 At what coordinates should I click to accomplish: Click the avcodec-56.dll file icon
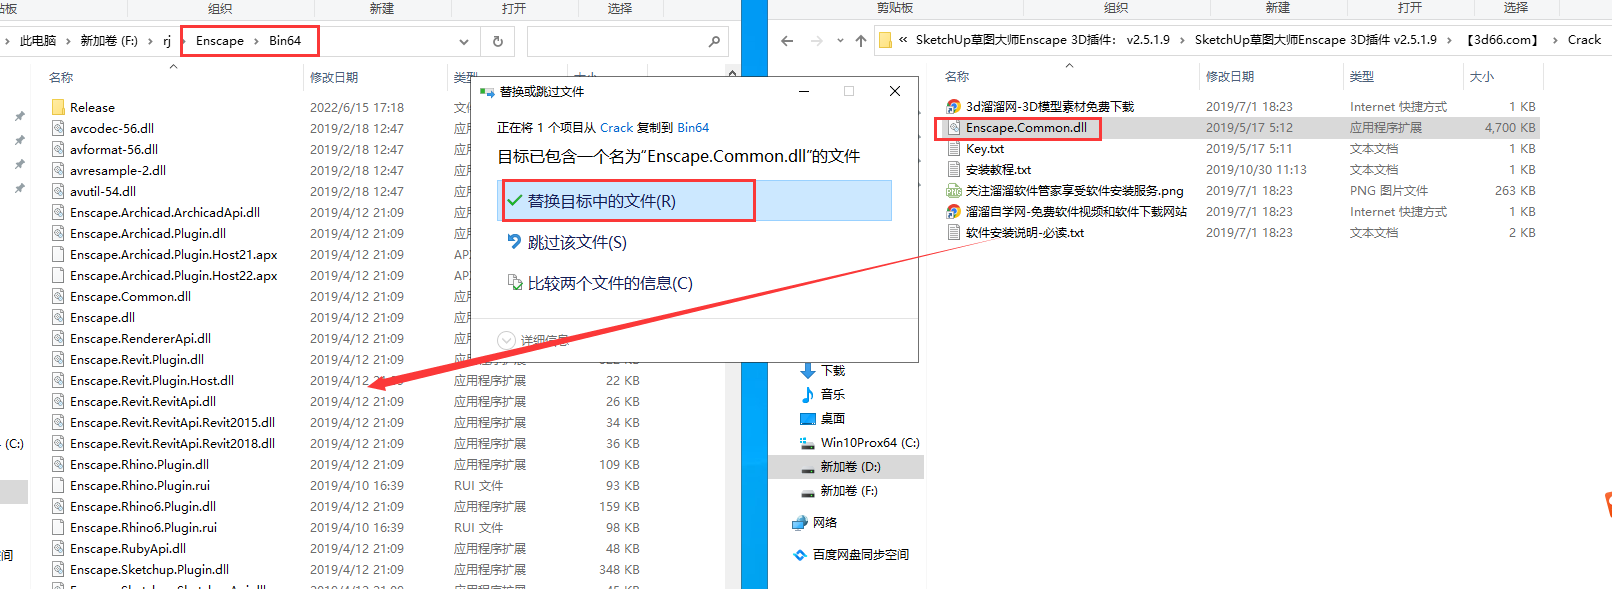(x=58, y=128)
